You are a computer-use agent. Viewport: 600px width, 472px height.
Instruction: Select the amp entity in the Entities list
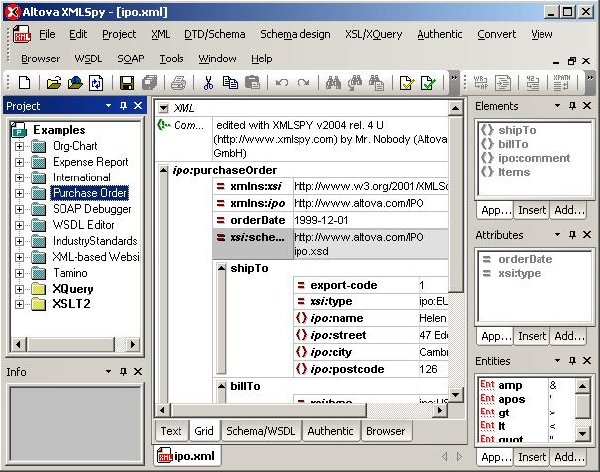(x=510, y=385)
